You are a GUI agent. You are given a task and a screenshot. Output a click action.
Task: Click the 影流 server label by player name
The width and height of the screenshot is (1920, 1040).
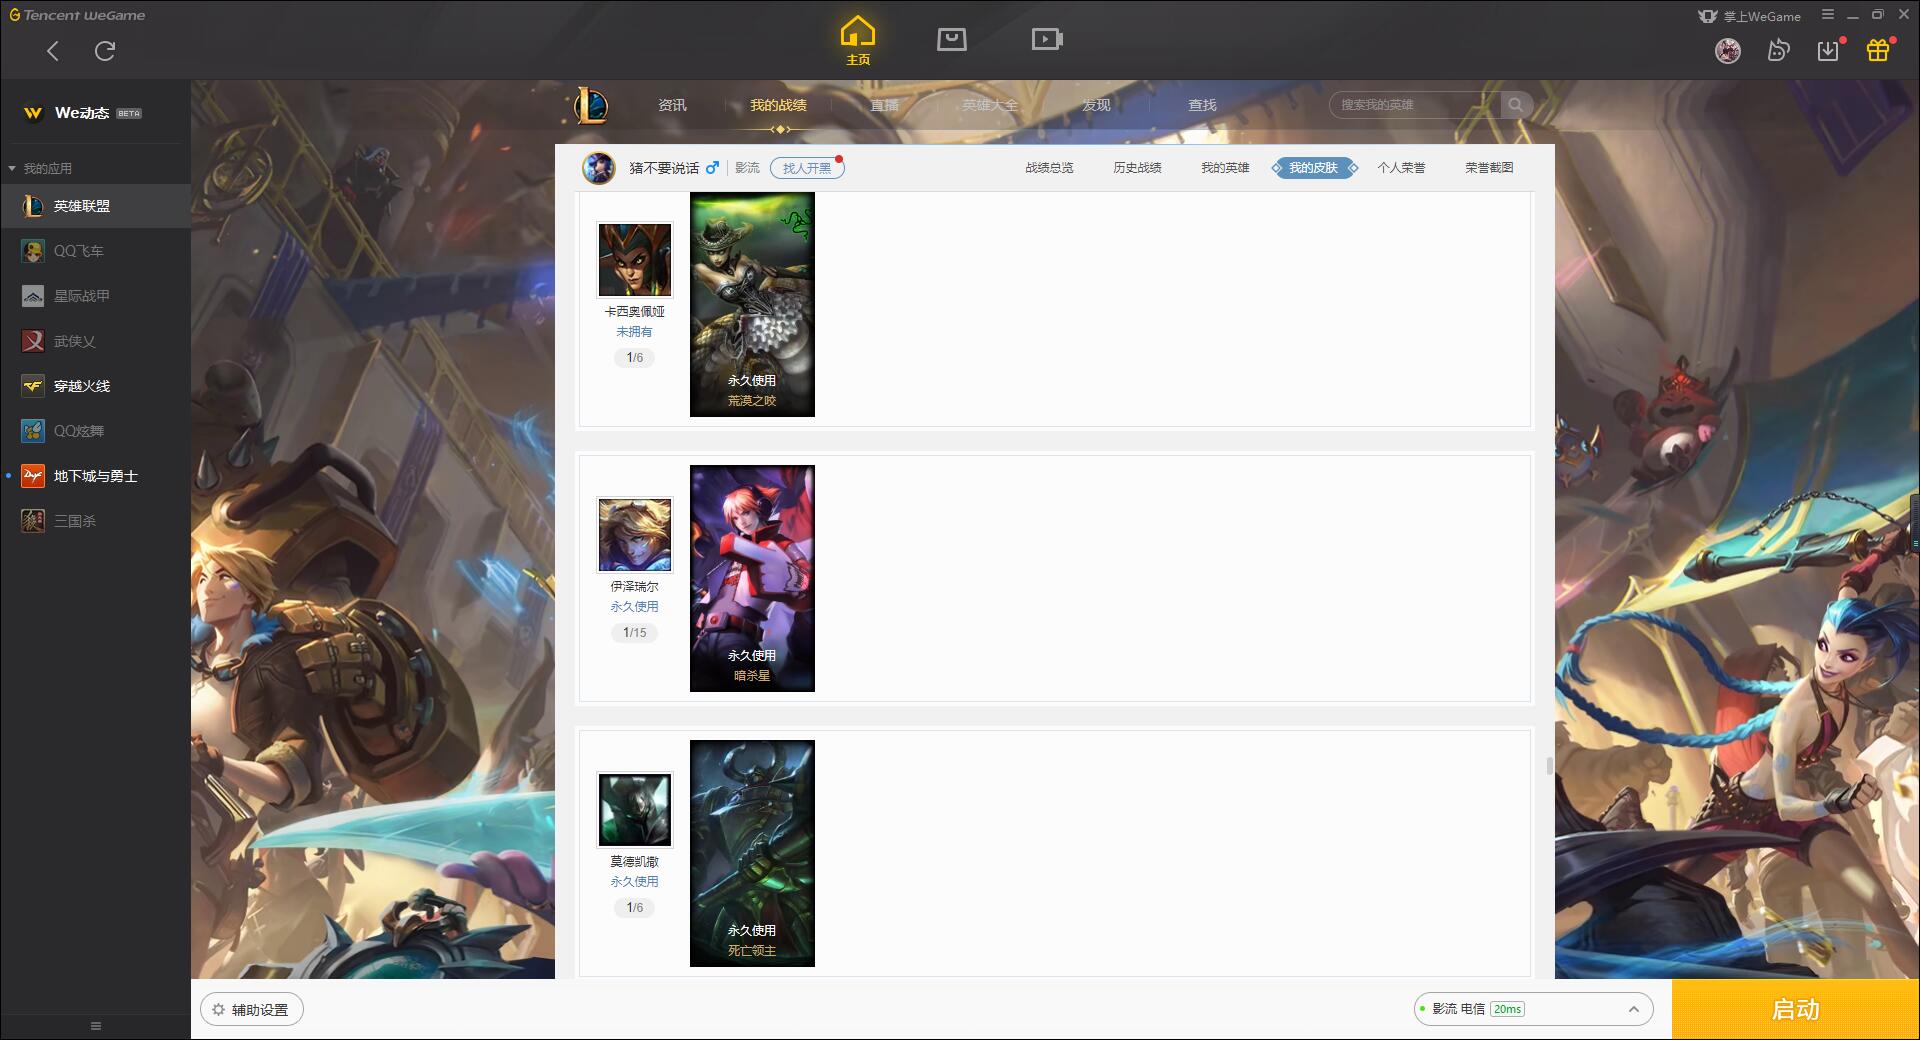coord(747,168)
